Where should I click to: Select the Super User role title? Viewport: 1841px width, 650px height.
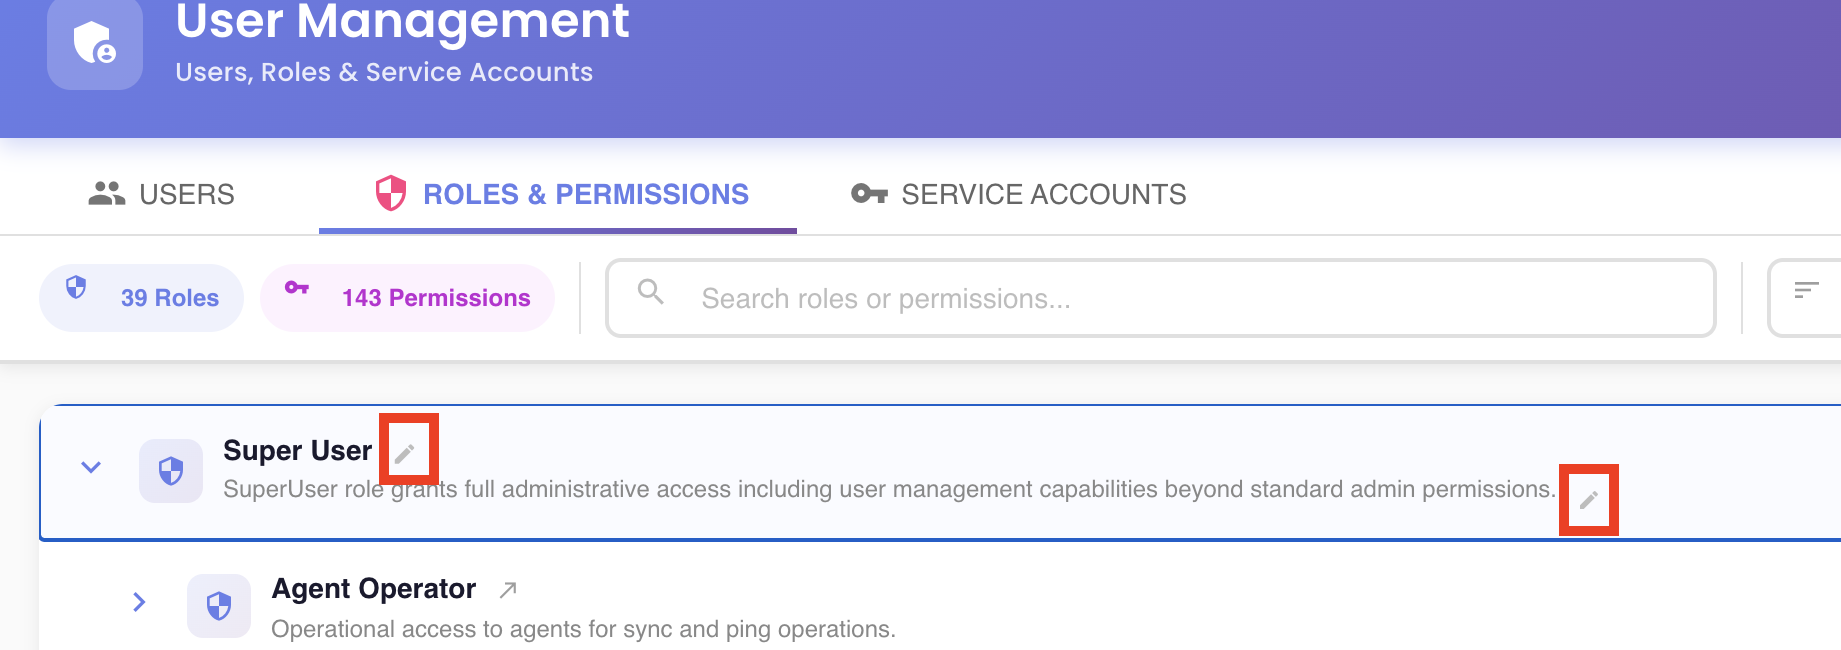(x=297, y=451)
